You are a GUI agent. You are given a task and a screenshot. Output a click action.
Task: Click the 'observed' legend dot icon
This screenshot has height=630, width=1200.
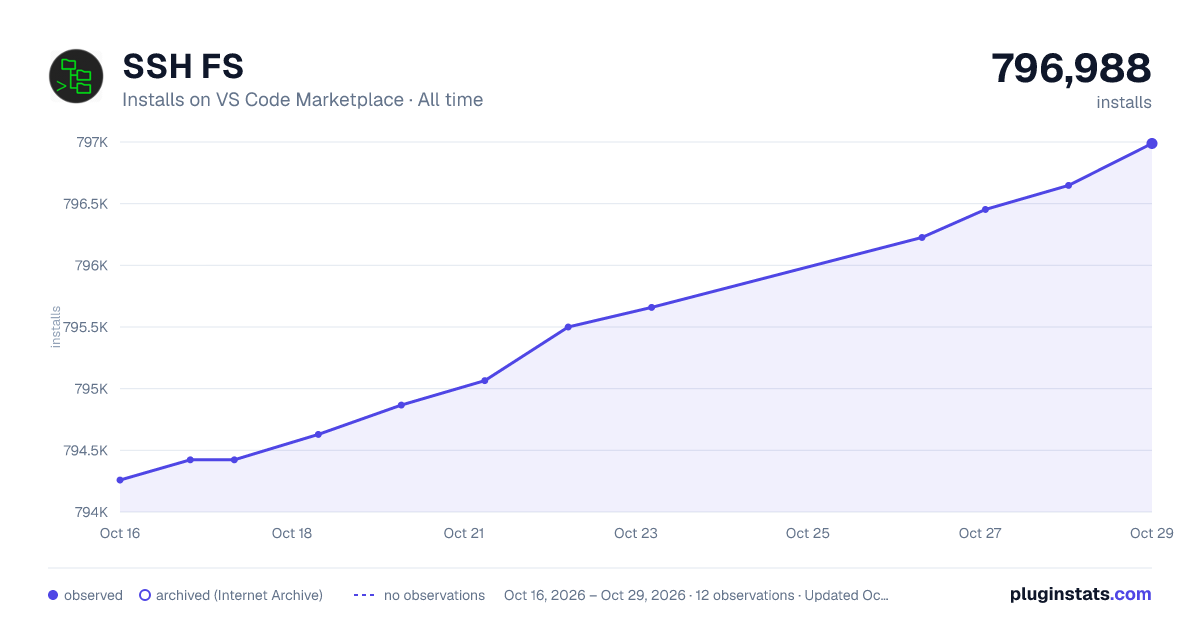click(x=53, y=595)
